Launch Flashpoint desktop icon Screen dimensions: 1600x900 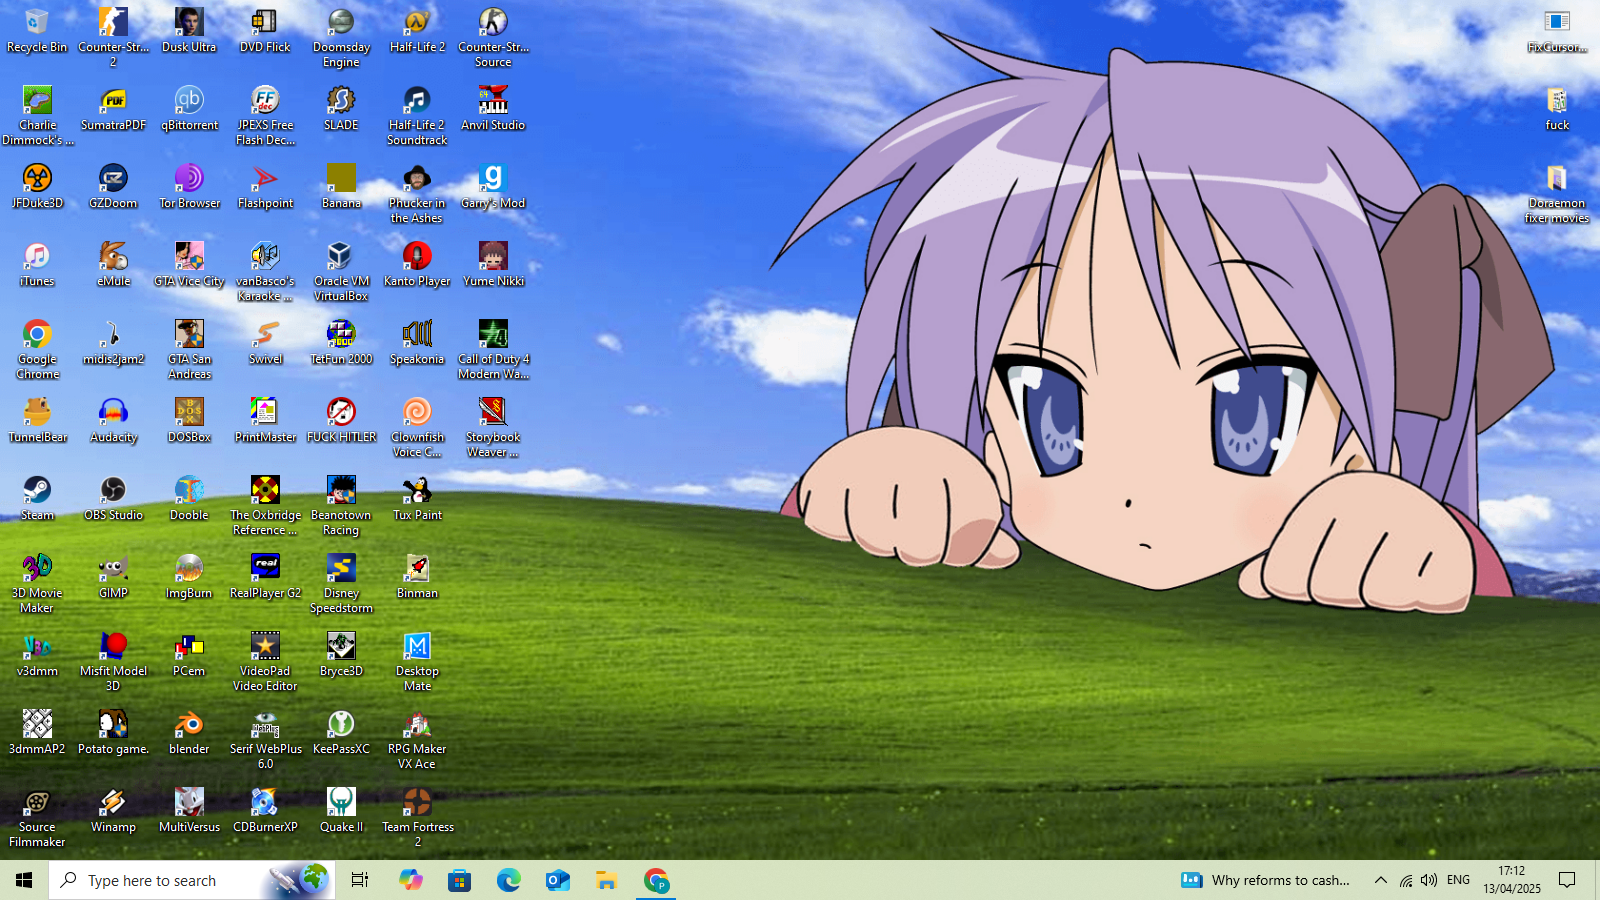(x=265, y=186)
